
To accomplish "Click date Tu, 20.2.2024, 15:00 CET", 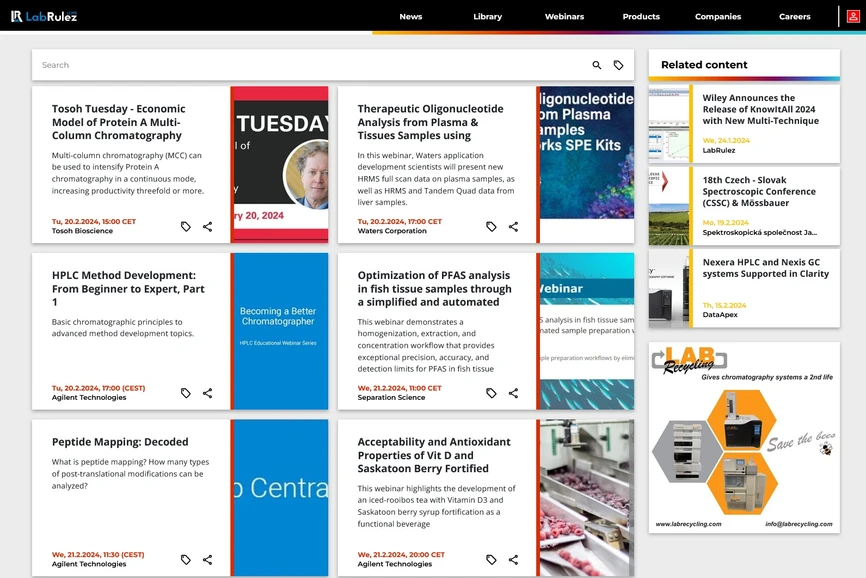I will tap(94, 221).
